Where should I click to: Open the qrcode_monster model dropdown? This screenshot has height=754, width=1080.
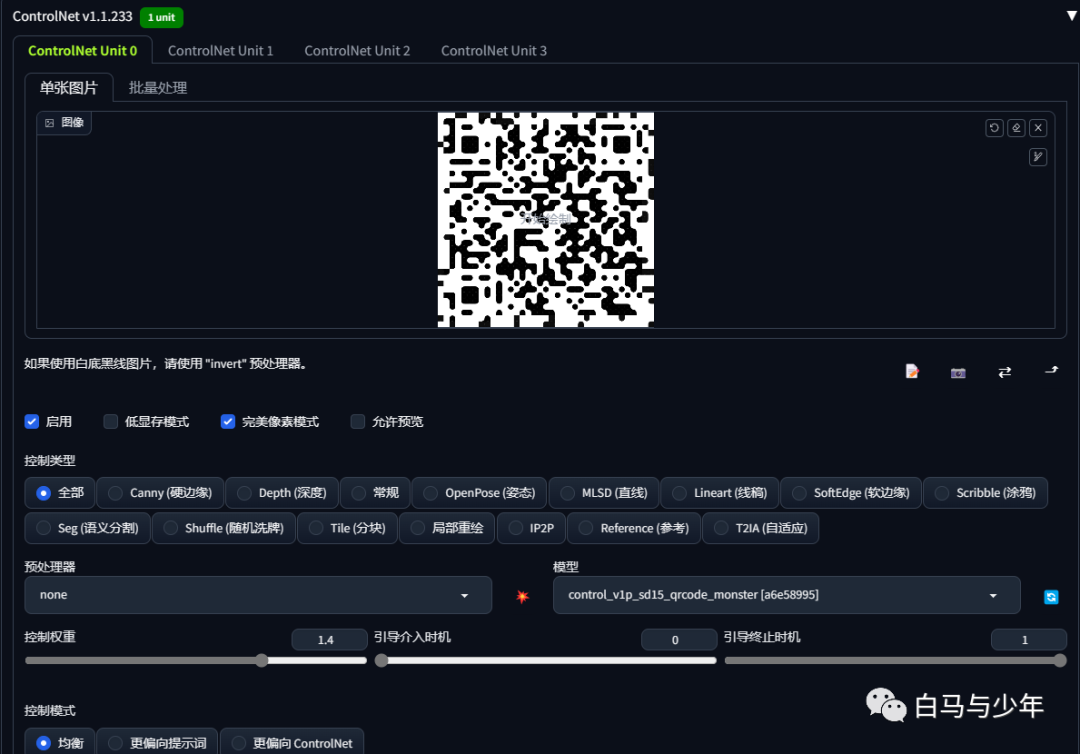point(787,595)
